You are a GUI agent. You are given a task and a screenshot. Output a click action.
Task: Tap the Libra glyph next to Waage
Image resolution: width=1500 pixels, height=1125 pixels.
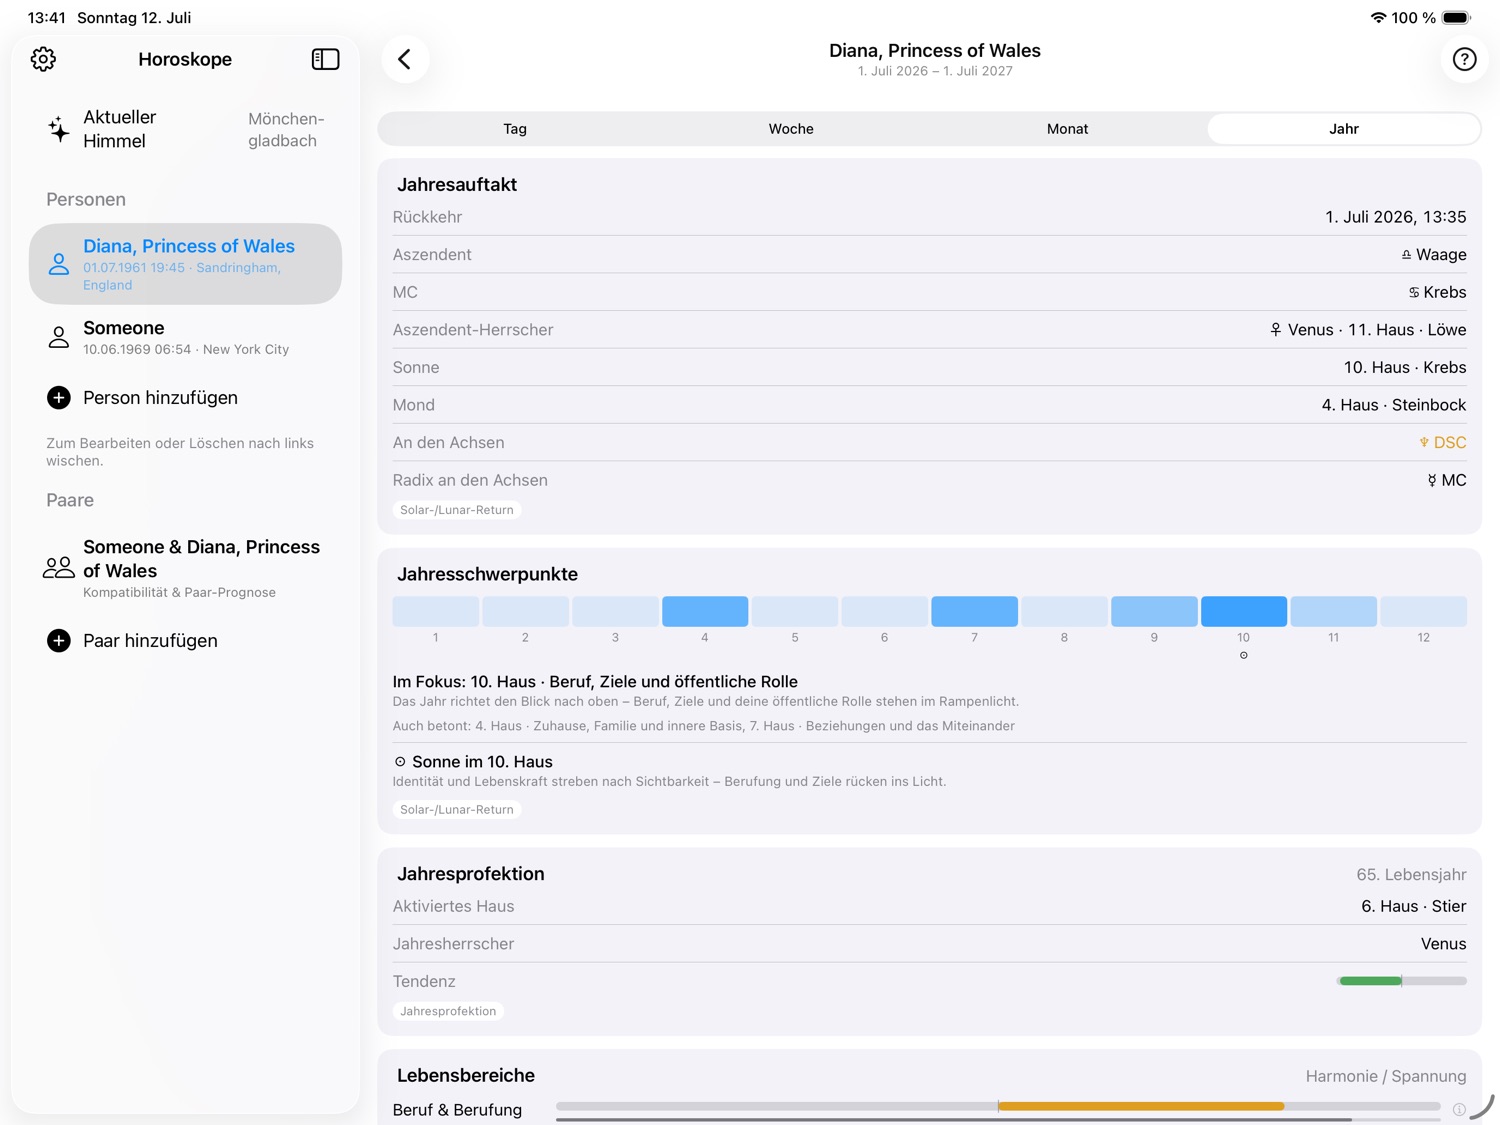(1406, 255)
